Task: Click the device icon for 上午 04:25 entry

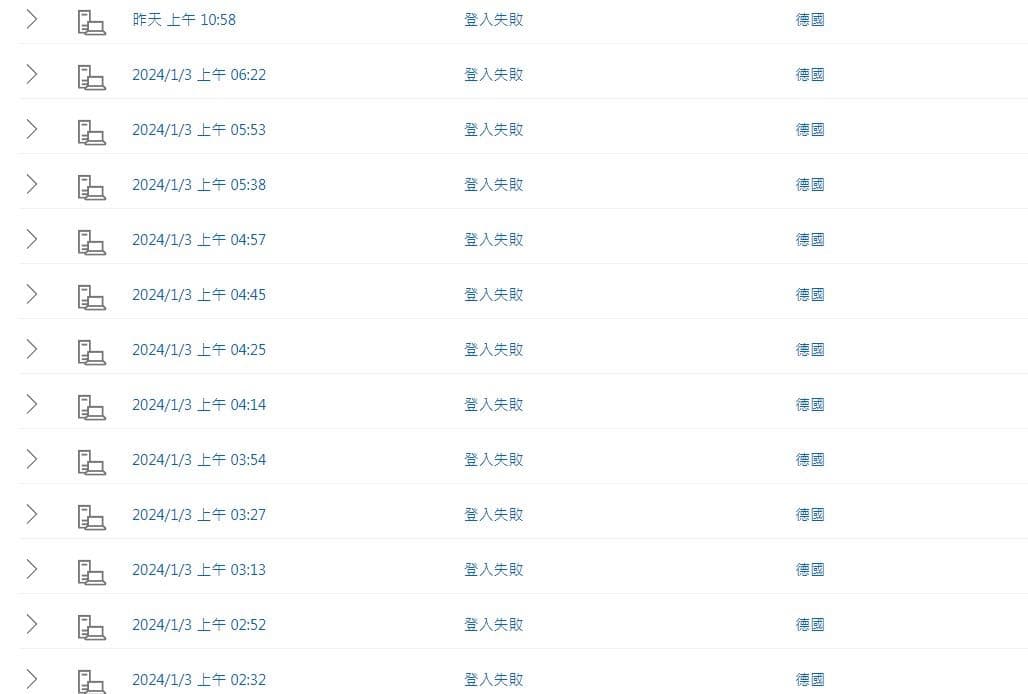Action: coord(91,353)
